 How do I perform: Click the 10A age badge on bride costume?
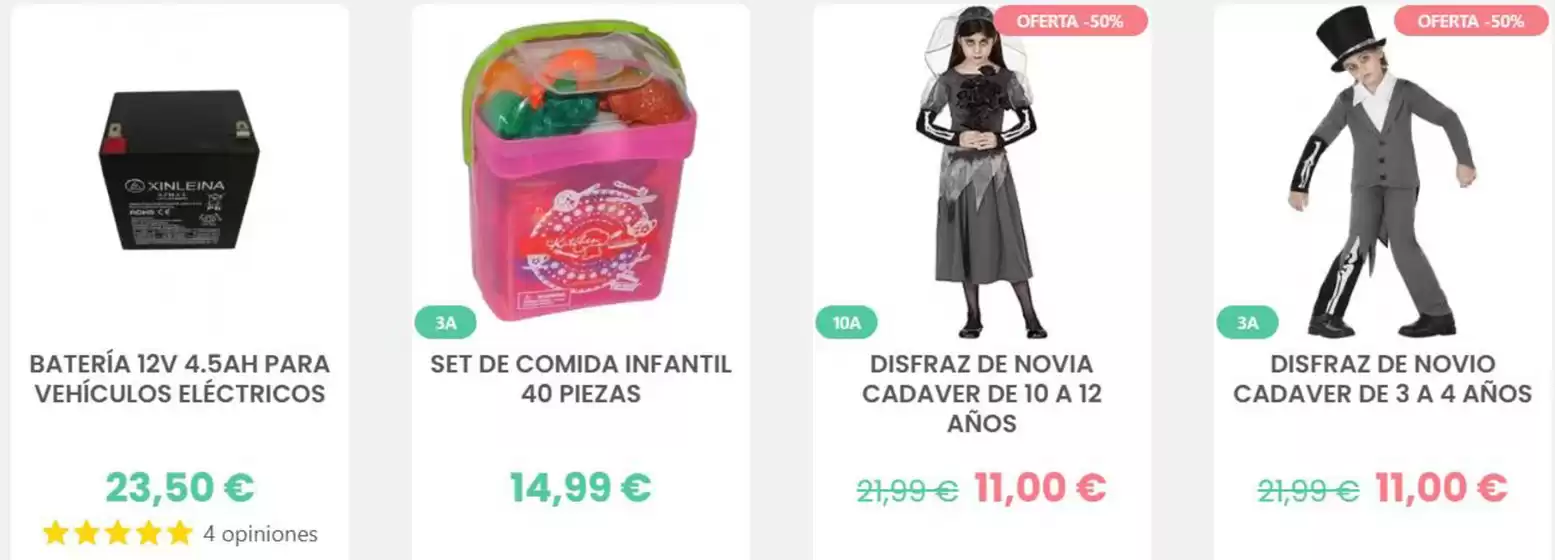(x=847, y=323)
